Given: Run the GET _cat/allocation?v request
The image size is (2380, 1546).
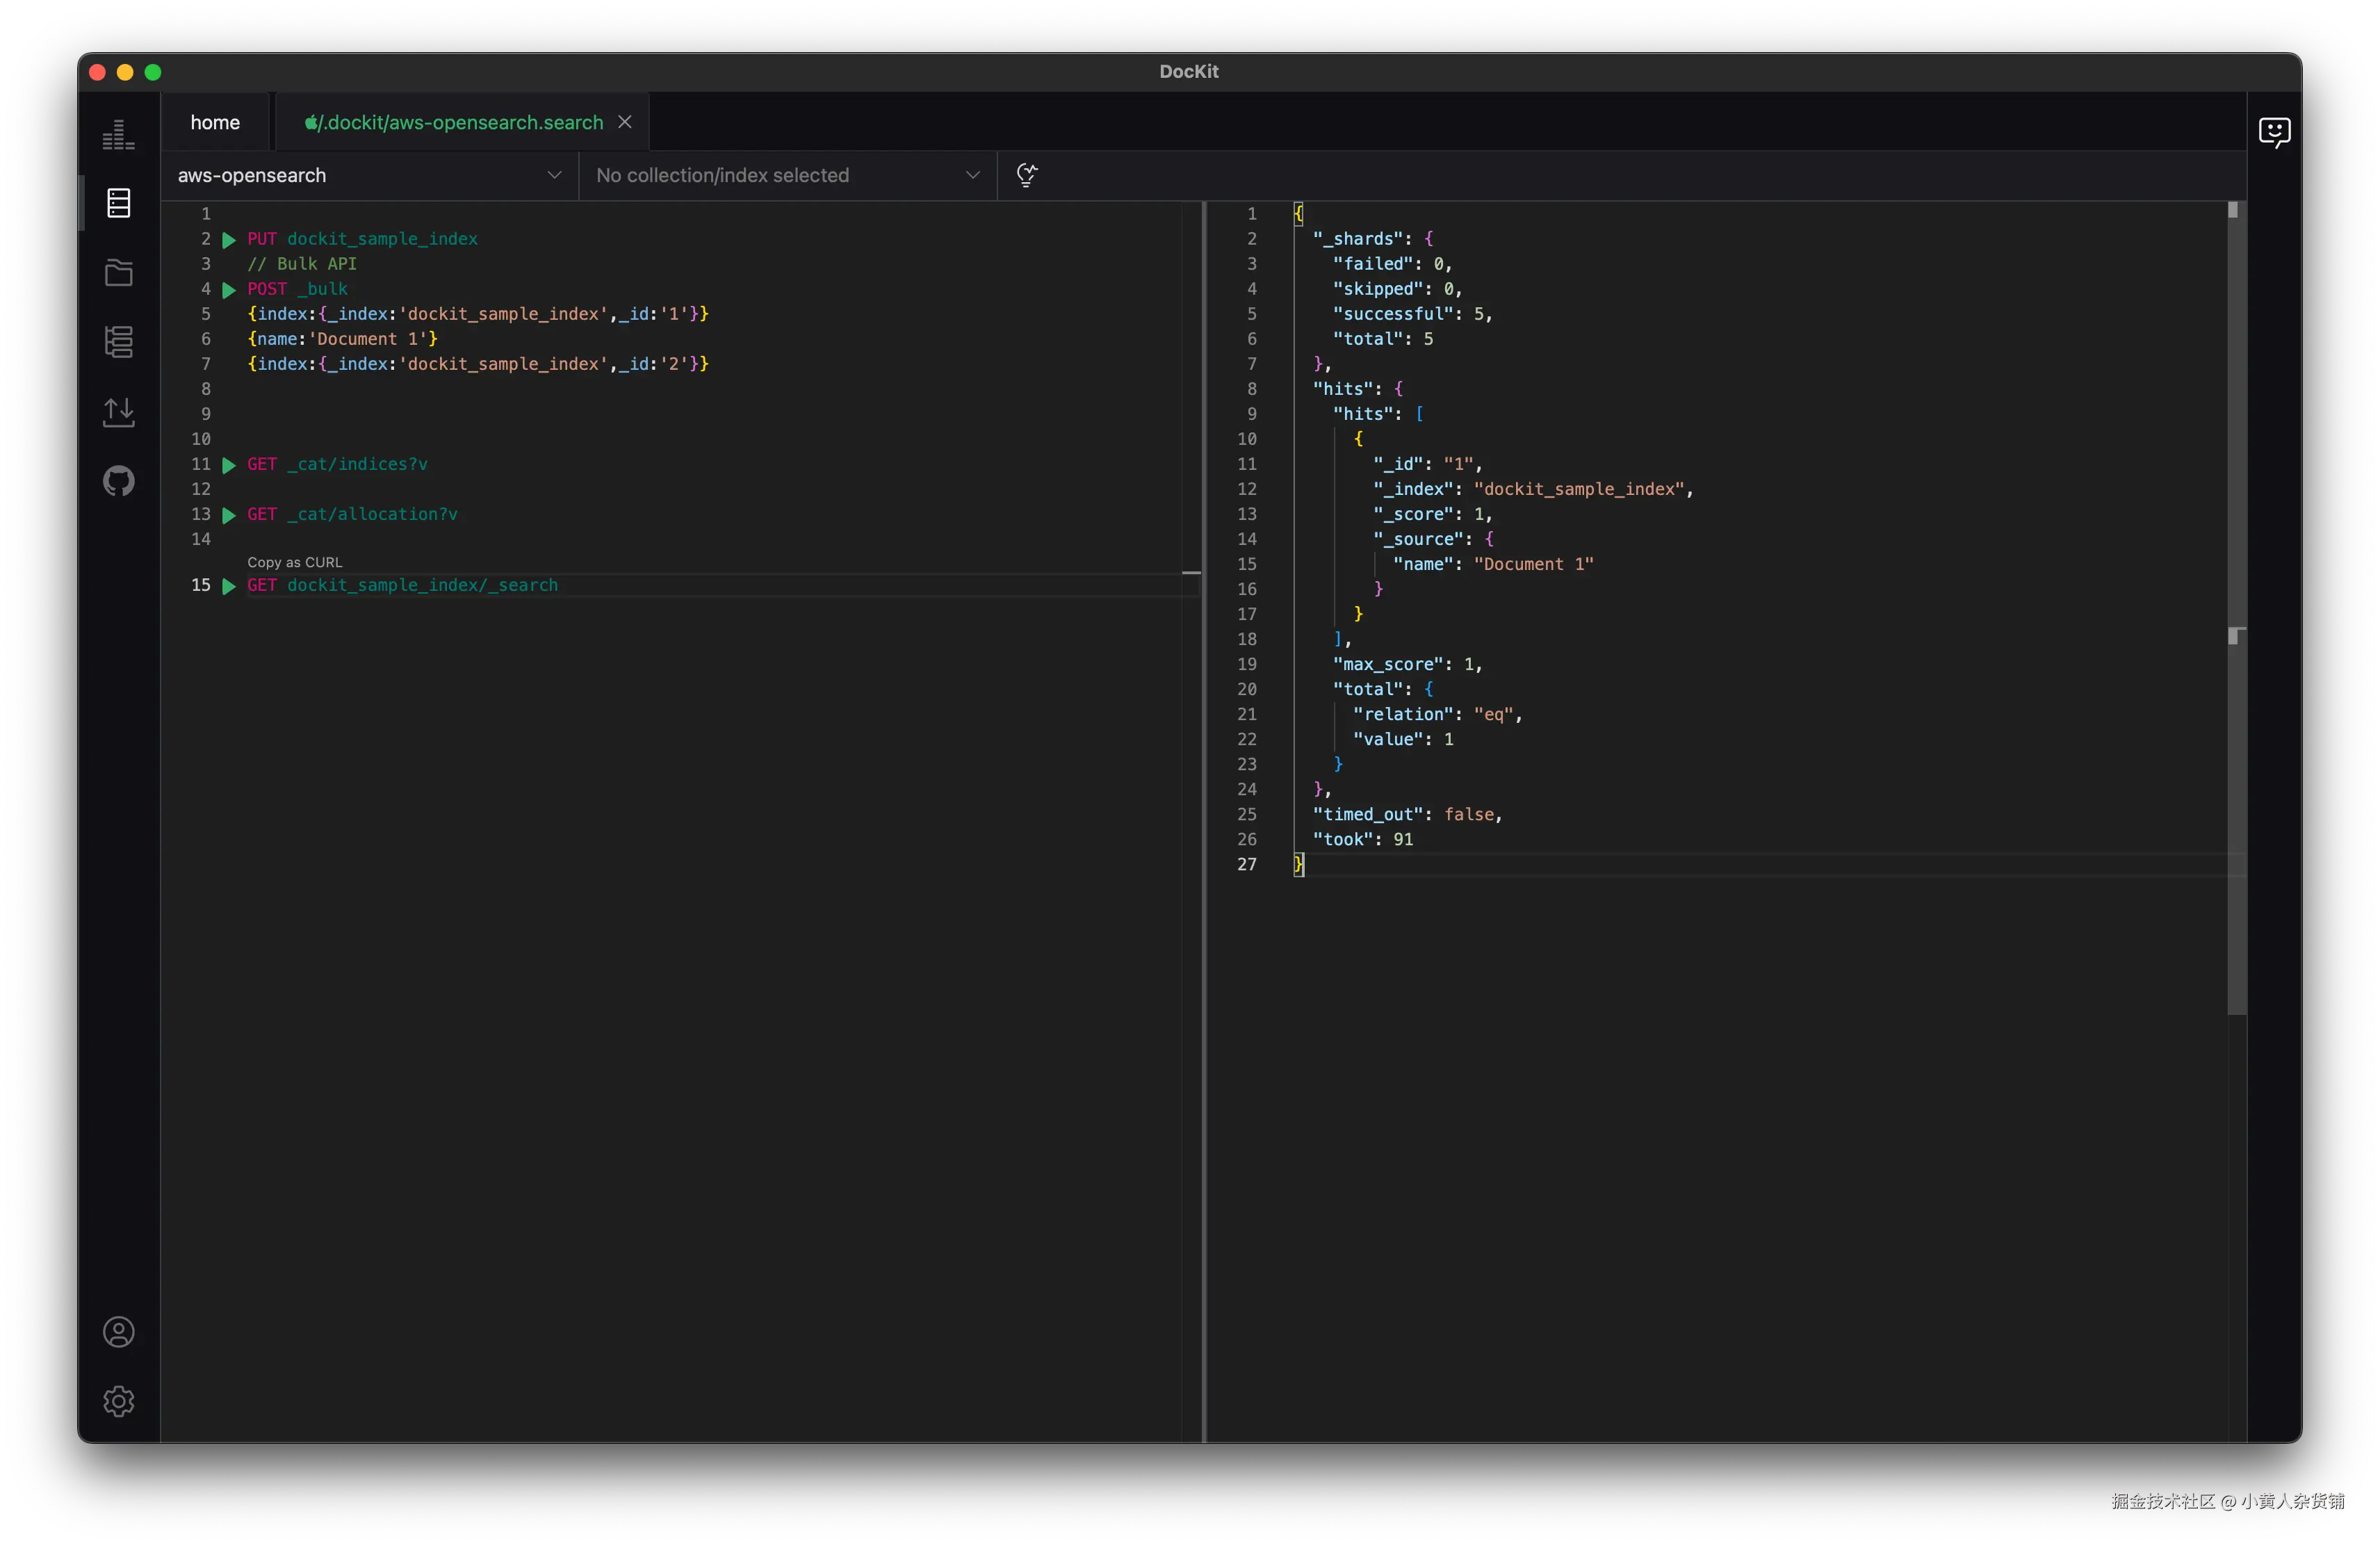Looking at the screenshot, I should click(229, 515).
